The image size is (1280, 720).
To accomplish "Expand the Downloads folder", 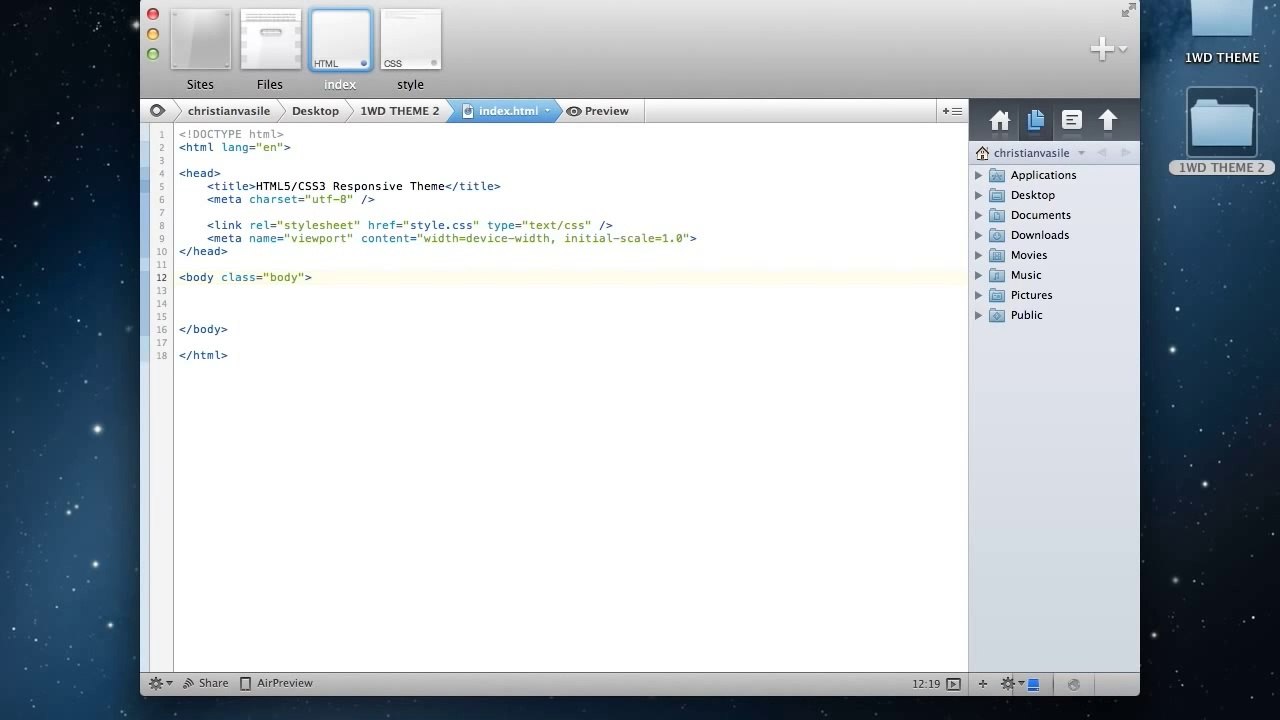I will point(979,235).
